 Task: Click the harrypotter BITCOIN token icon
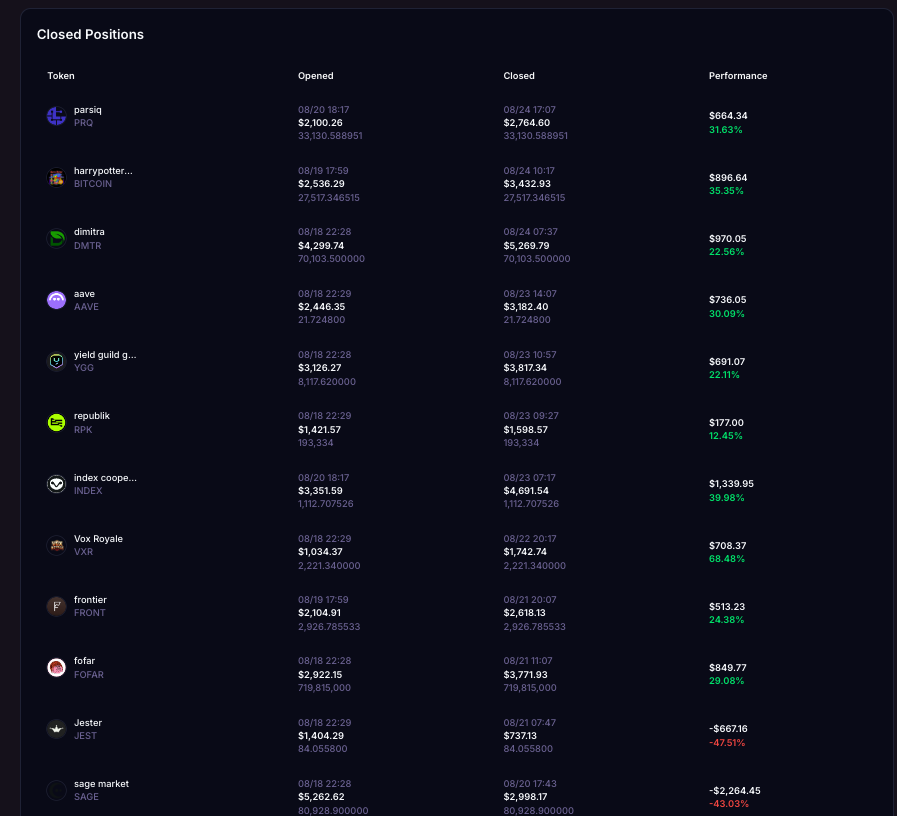(x=56, y=177)
